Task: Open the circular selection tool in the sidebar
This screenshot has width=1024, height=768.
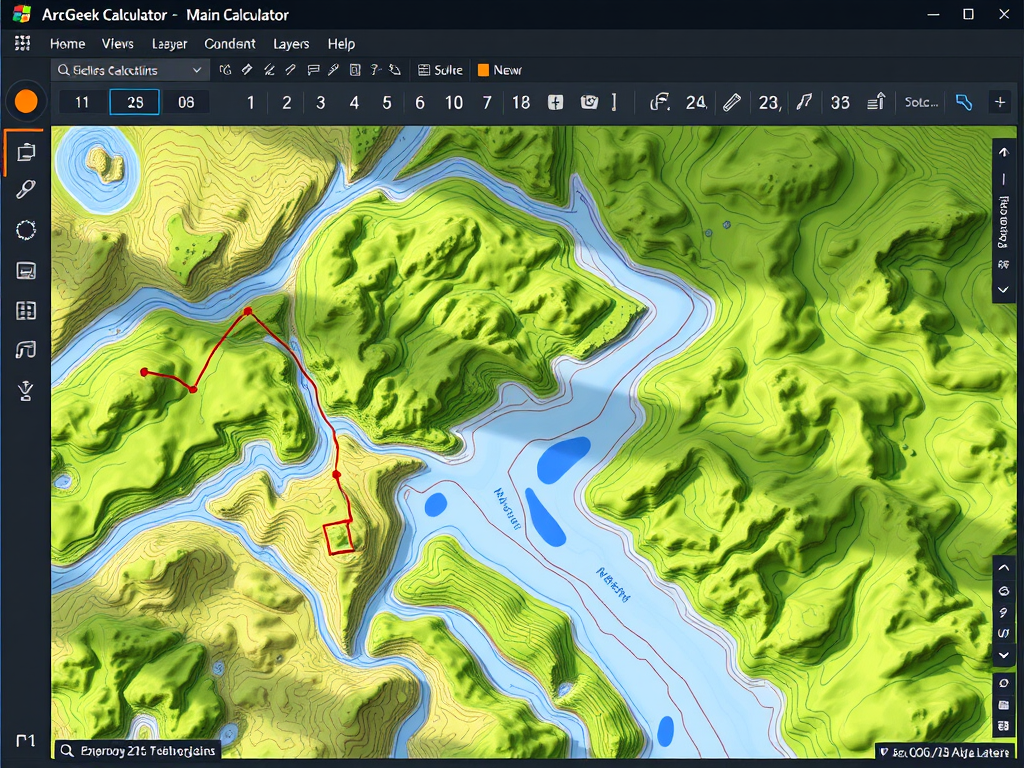Action: (26, 231)
